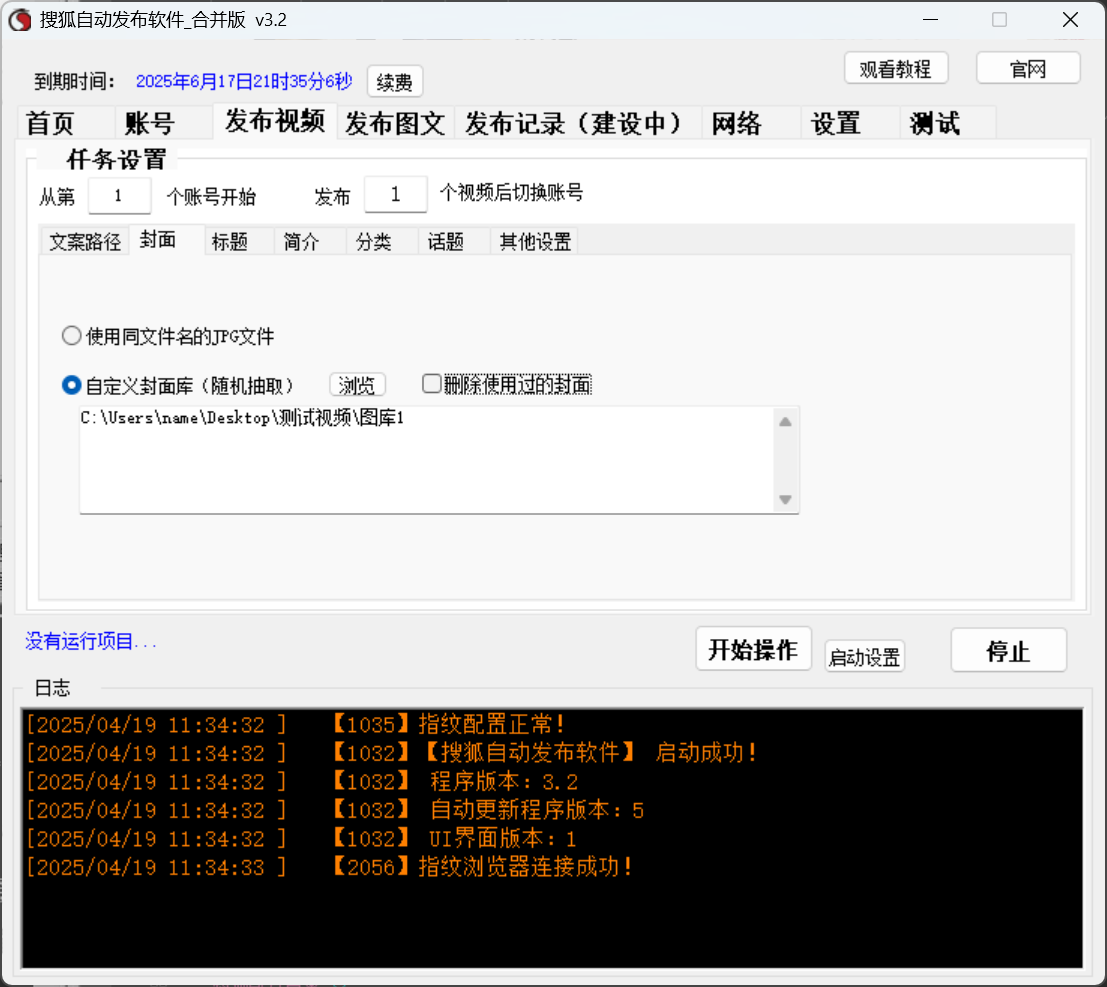
Task: Click the 官网 official site button
Action: (x=1027, y=68)
